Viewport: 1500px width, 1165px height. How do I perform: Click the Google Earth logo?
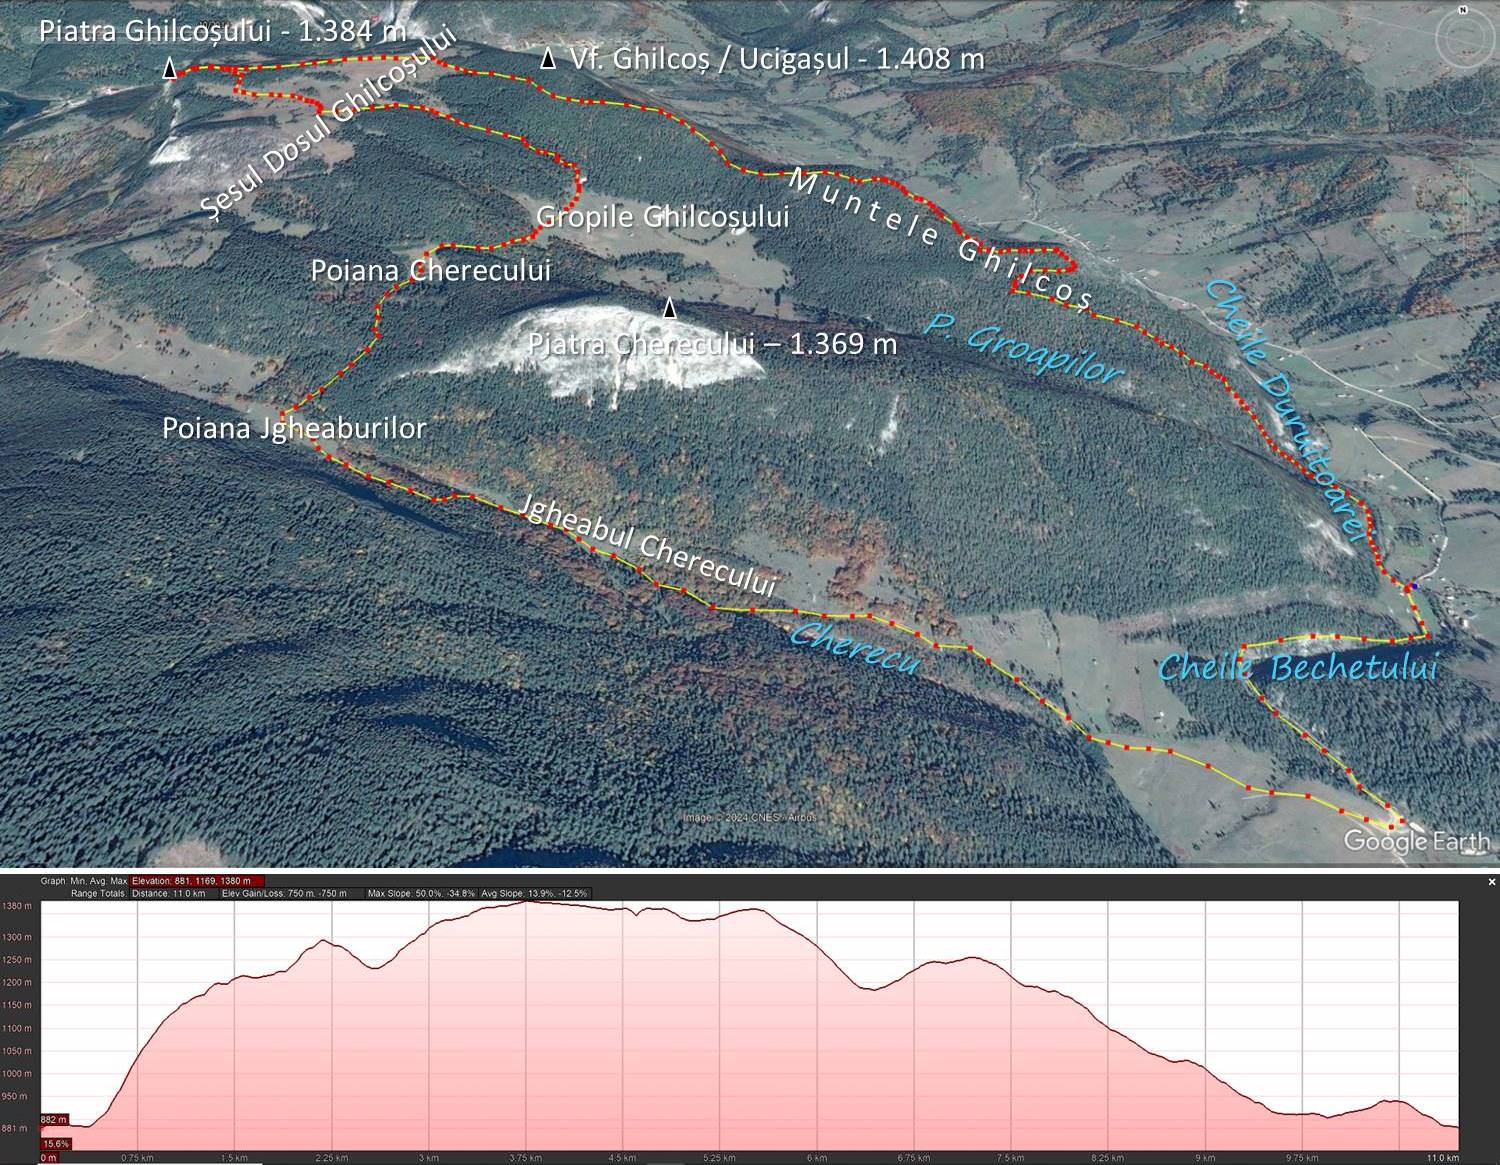coord(1416,841)
